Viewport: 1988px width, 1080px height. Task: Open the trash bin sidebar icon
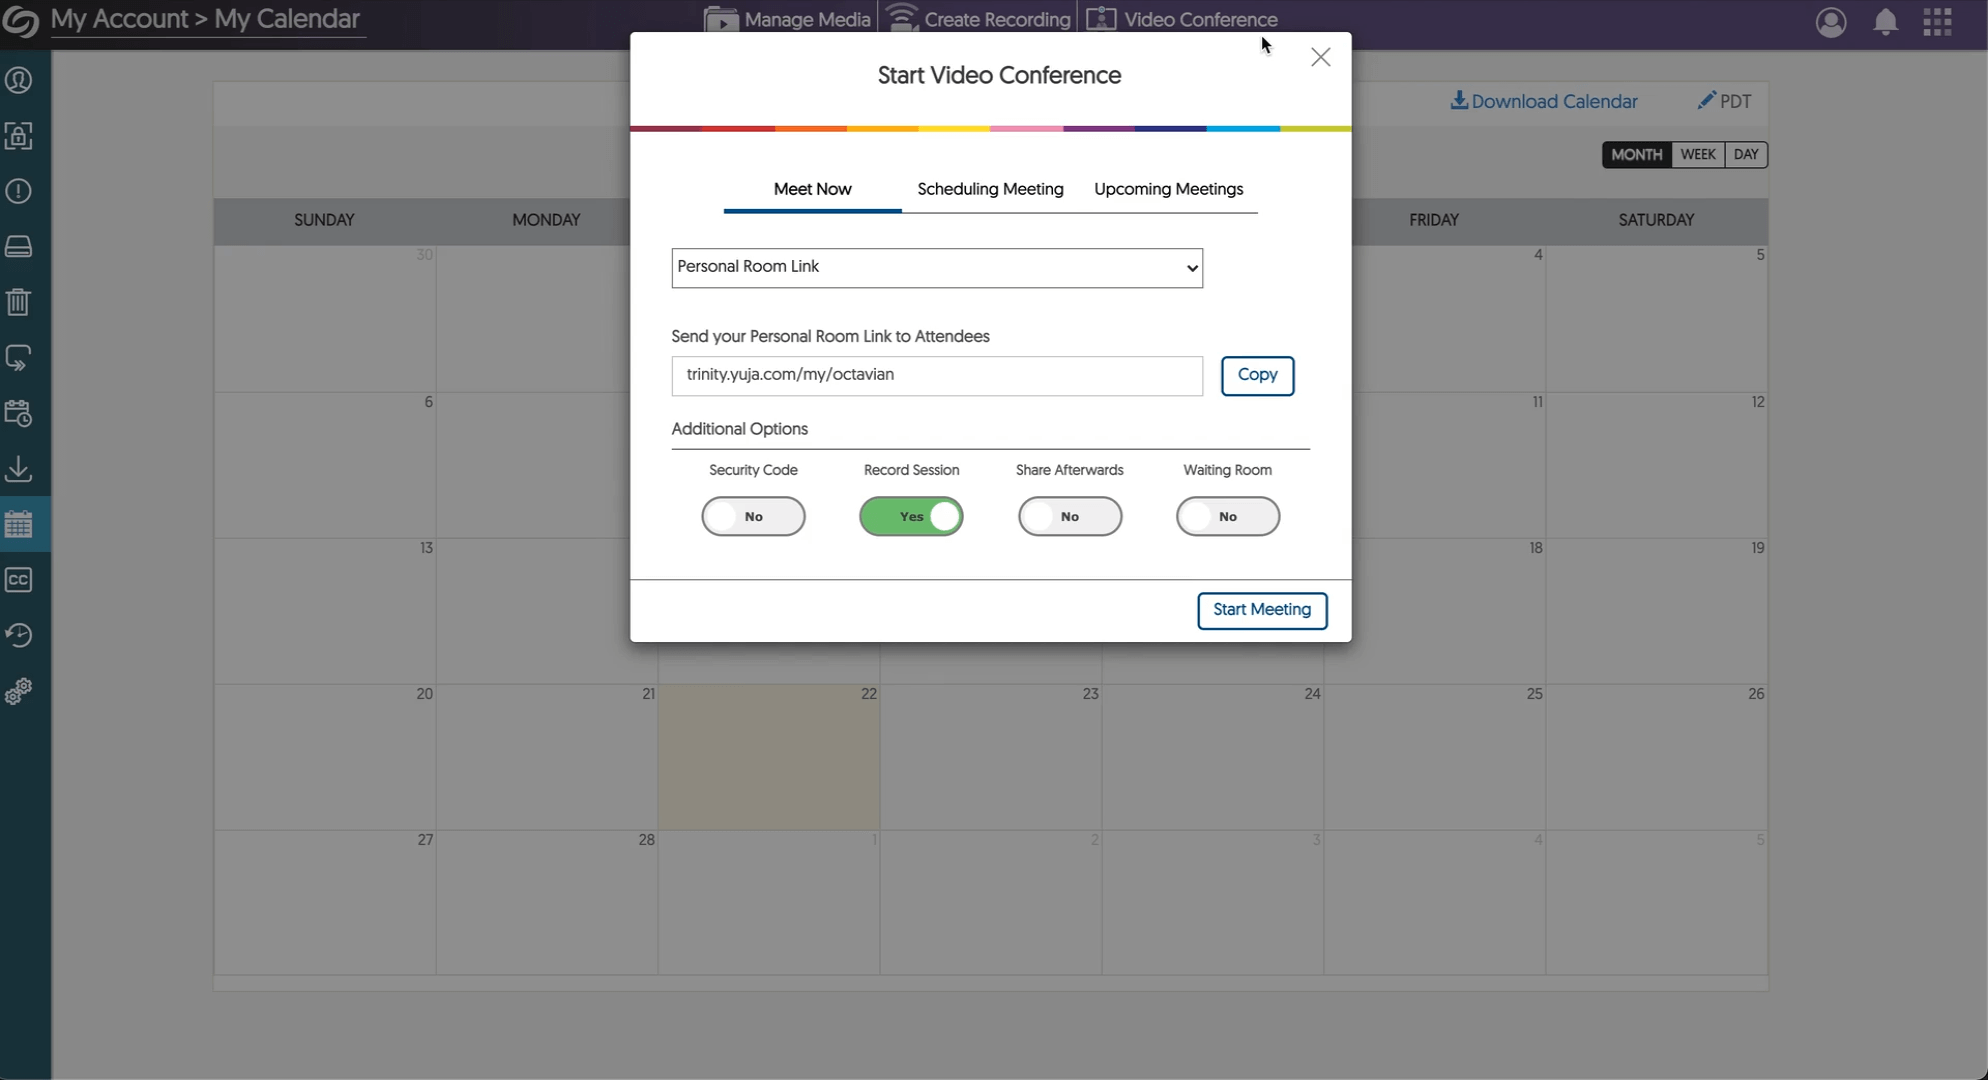(19, 302)
